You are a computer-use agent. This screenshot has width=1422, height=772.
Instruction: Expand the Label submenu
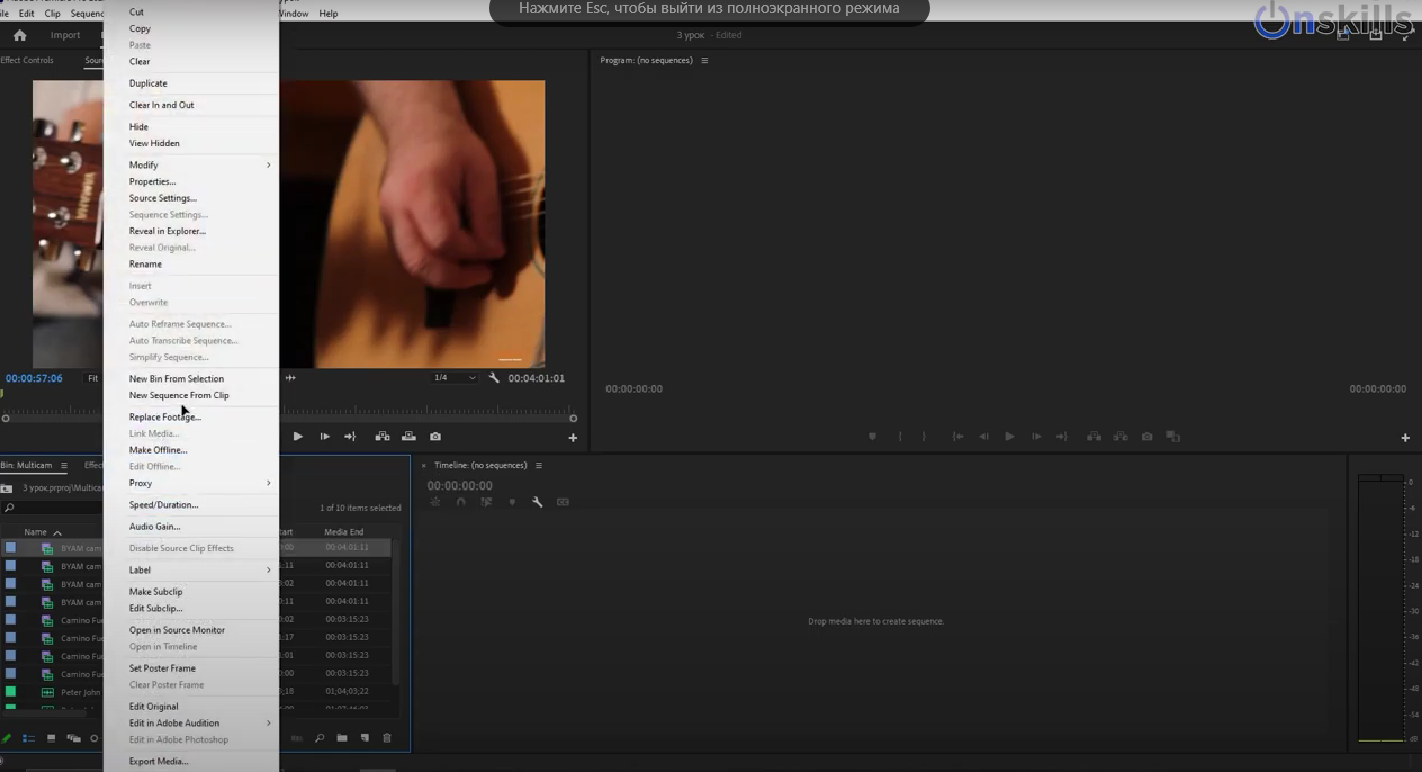(x=191, y=570)
